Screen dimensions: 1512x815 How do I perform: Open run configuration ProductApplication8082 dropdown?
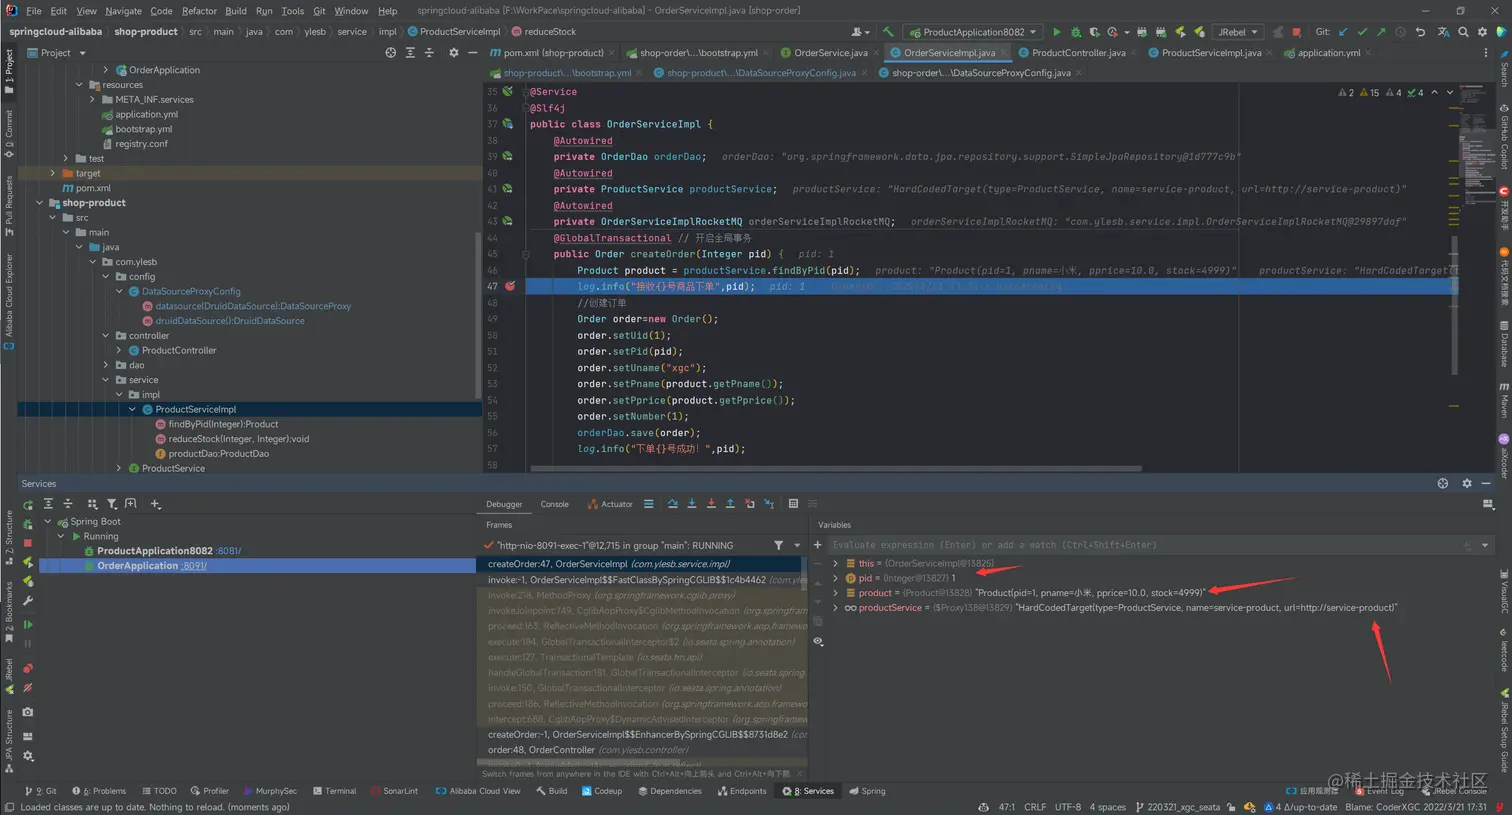[x=974, y=32]
